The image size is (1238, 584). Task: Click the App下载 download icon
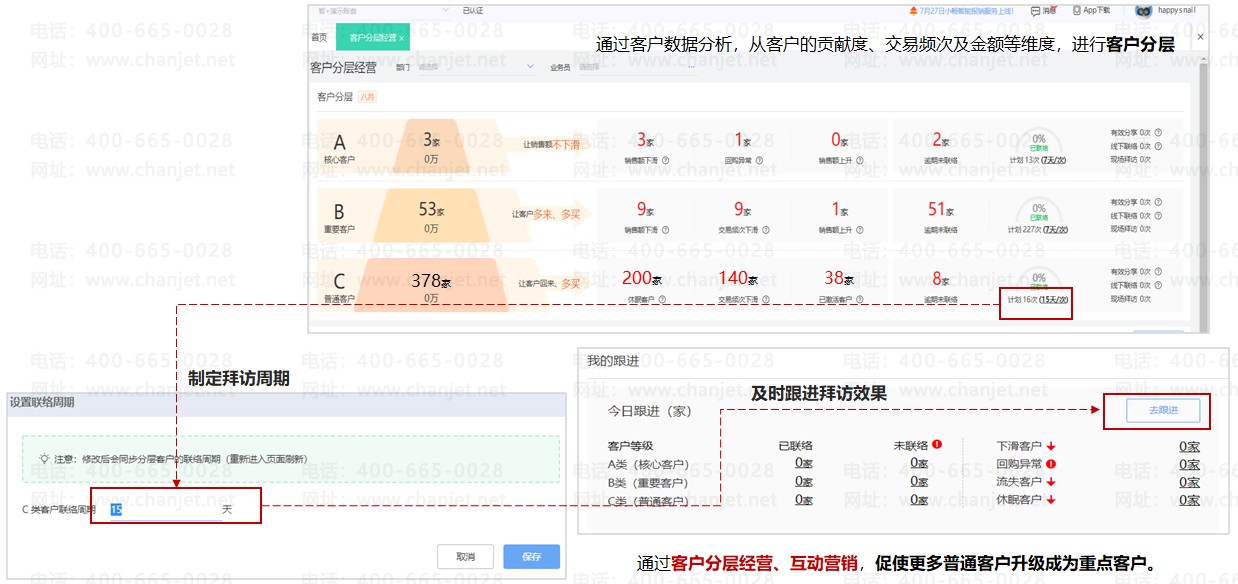pos(1077,10)
